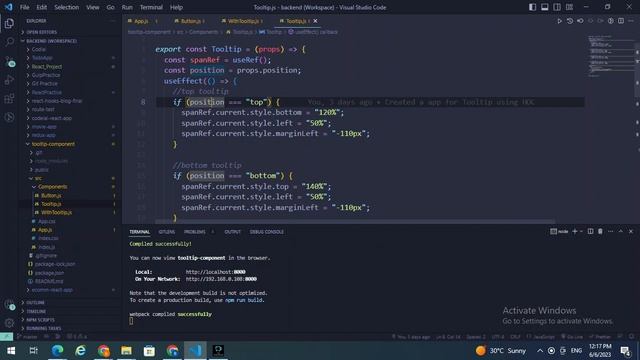Open Source Control view in activity bar
640x360 pixels.
10,61
